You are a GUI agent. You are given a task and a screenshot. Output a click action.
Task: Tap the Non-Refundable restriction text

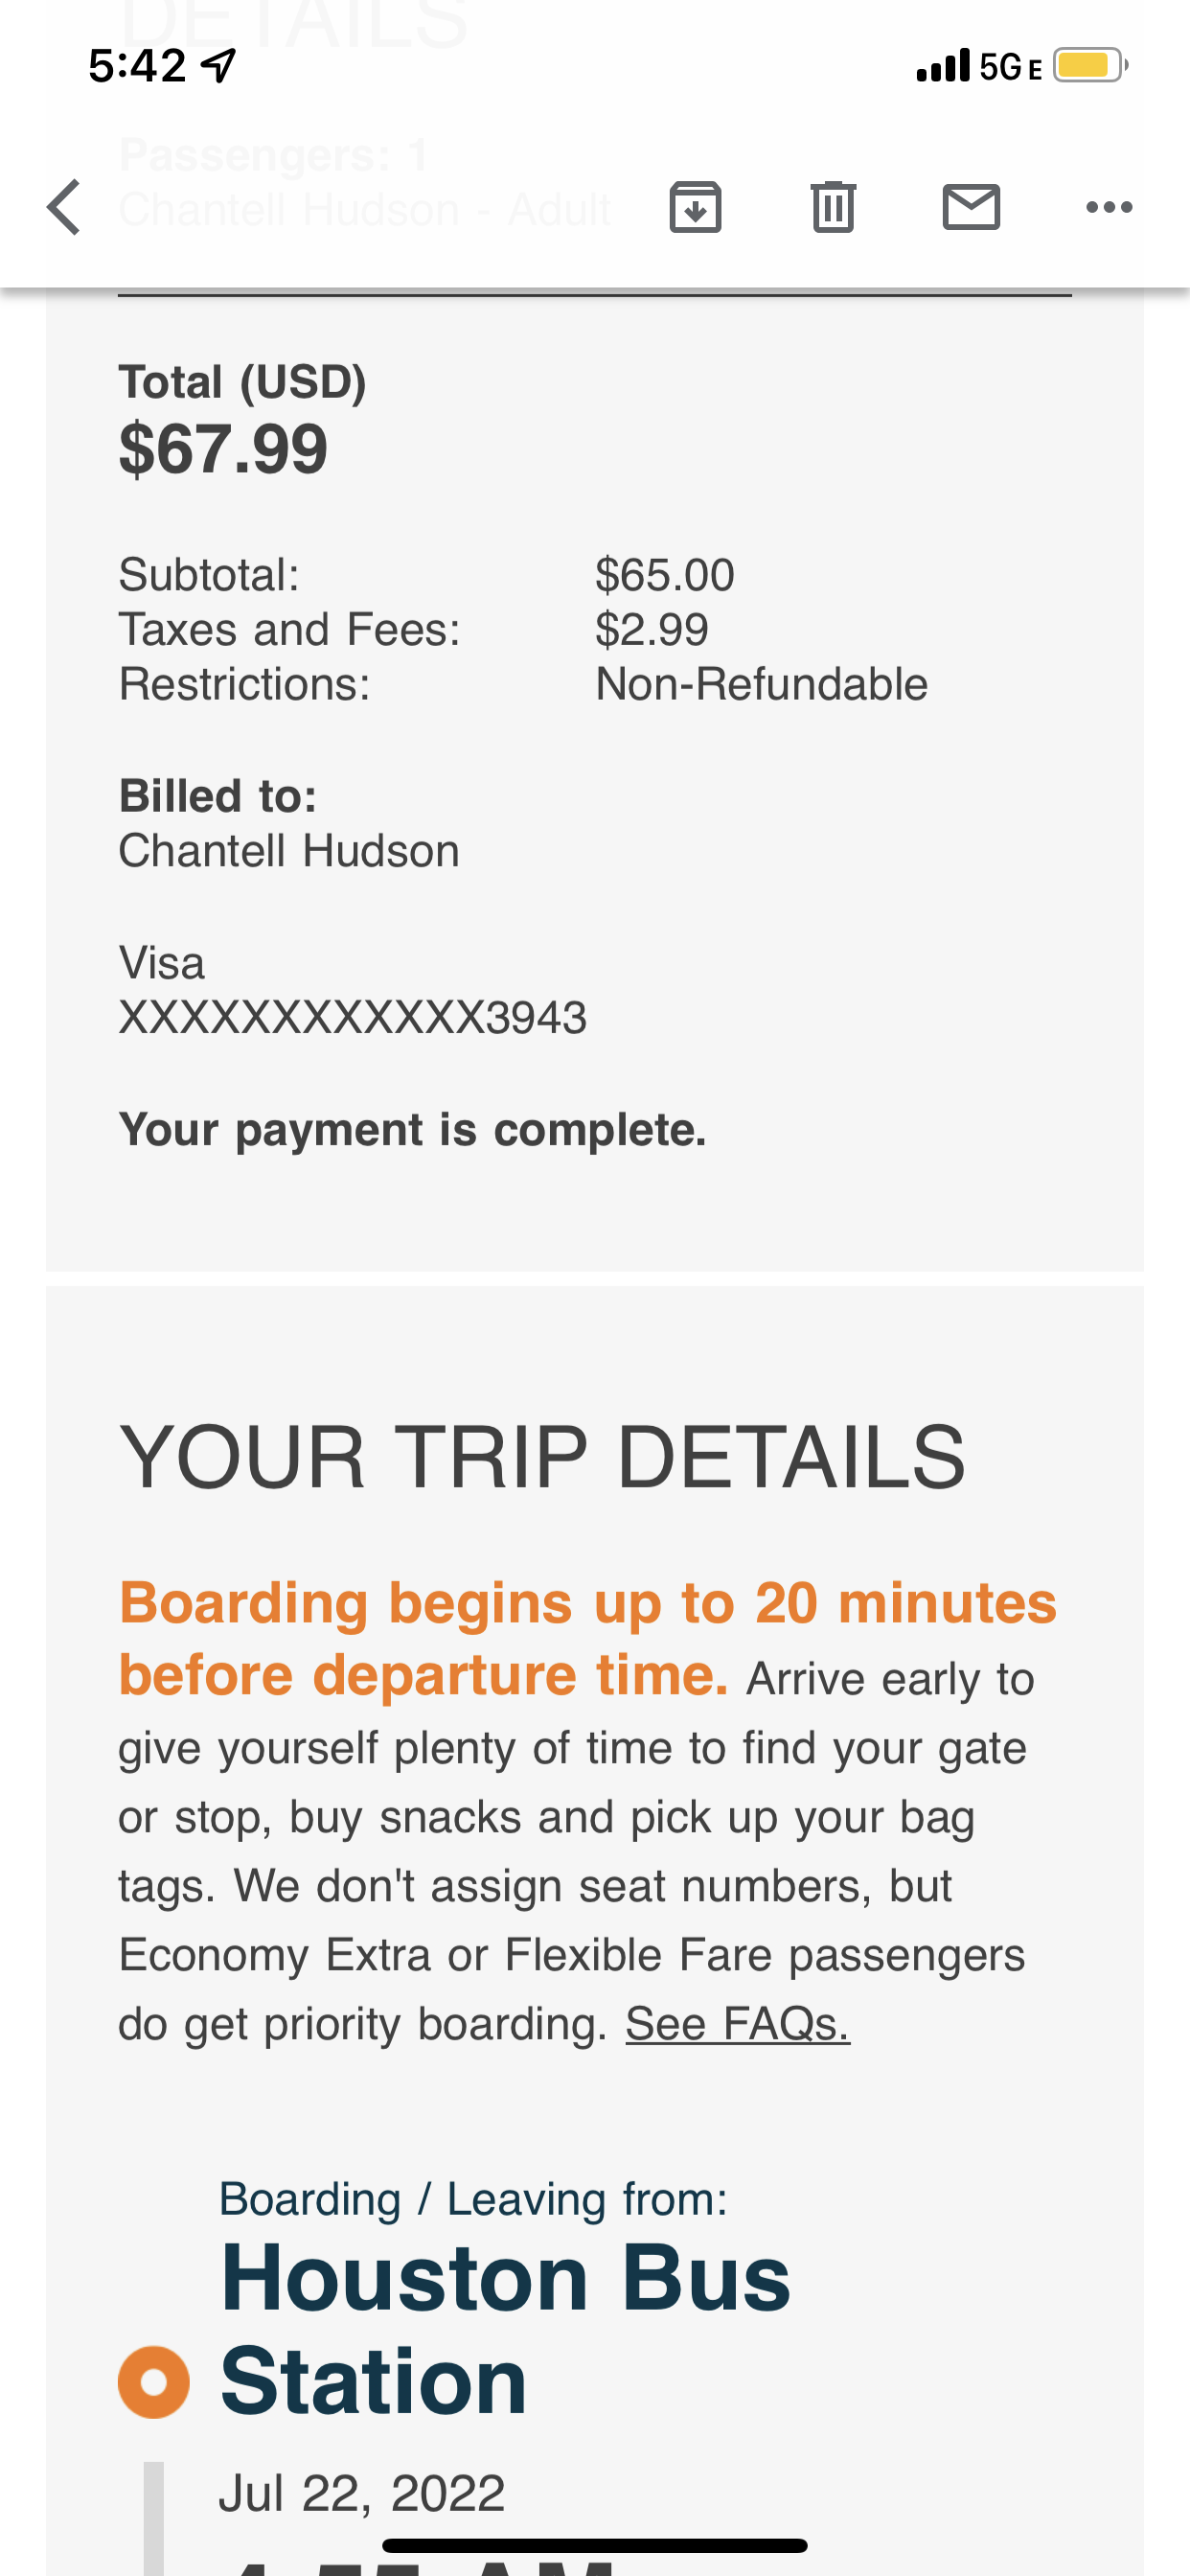[x=761, y=684]
